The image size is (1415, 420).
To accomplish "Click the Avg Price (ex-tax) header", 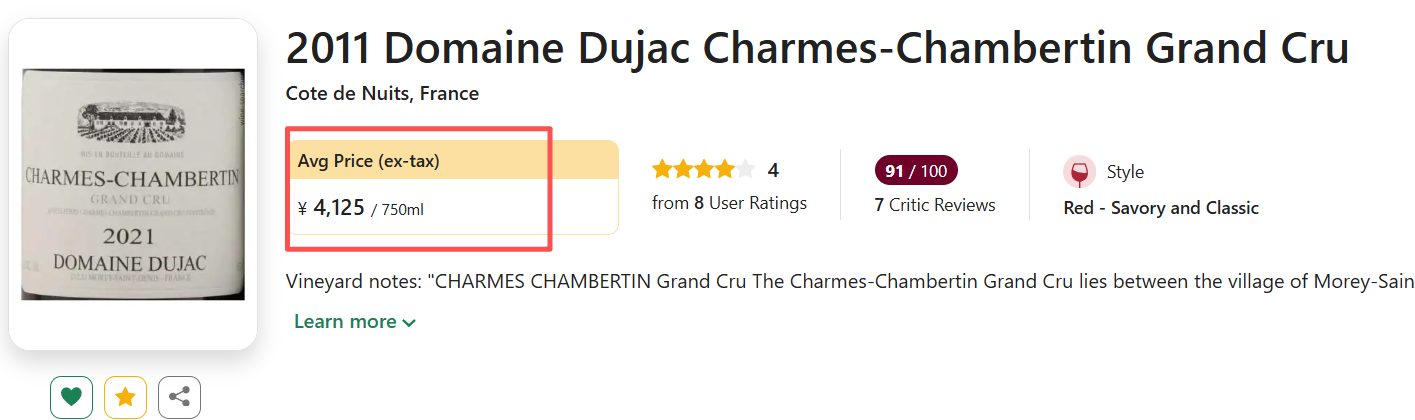I will [x=369, y=161].
